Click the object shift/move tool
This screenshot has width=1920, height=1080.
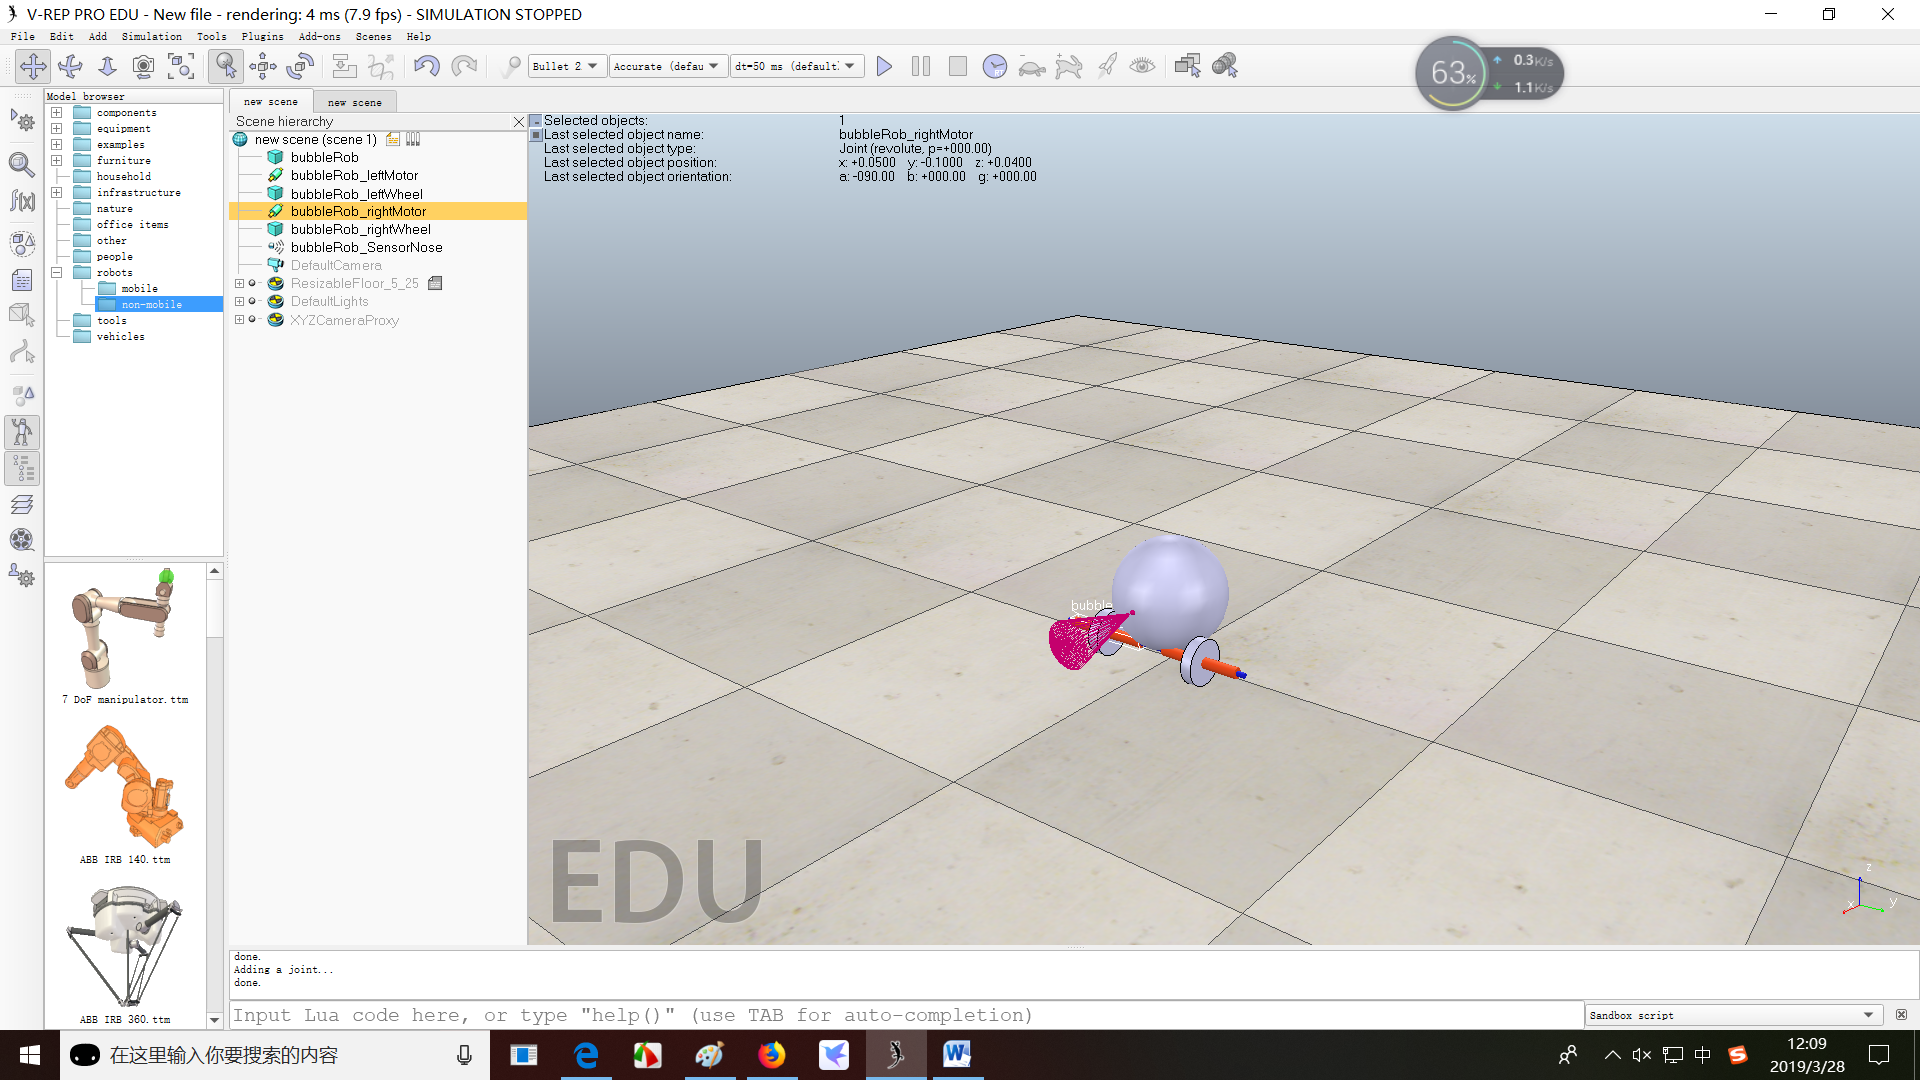pos(263,66)
